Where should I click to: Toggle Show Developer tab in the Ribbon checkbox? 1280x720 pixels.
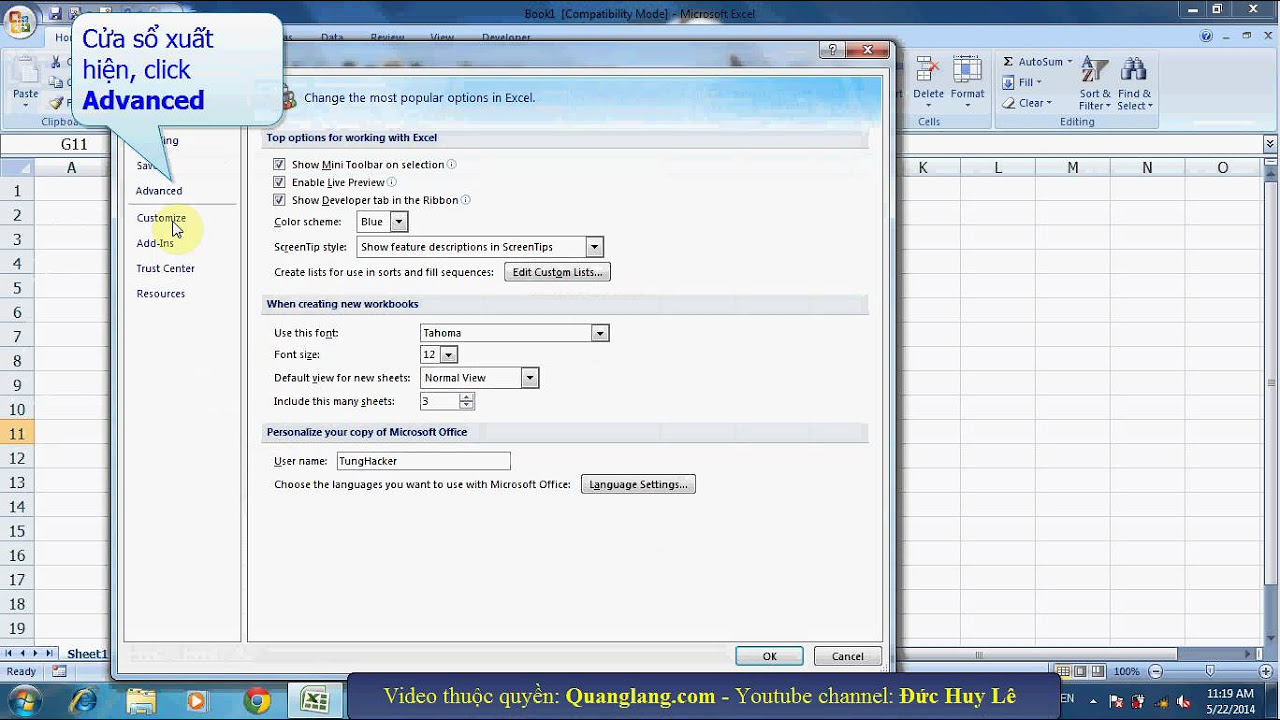click(x=279, y=200)
